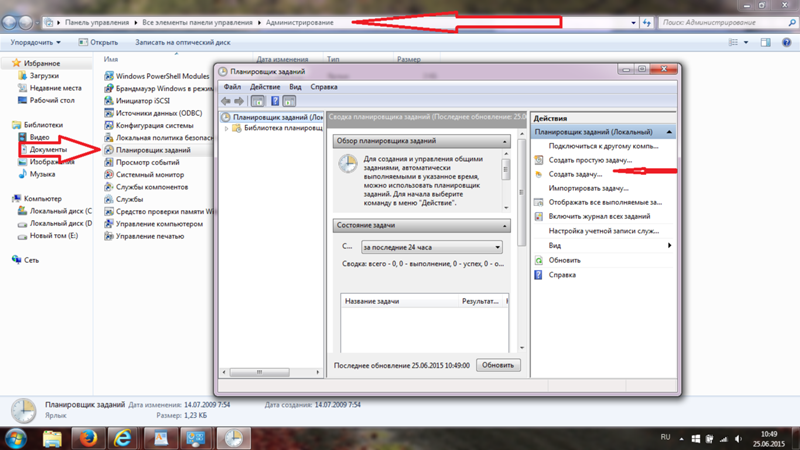Image resolution: width=800 pixels, height=450 pixels.
Task: Open Загрузки in Explorer sidebar
Action: 39,76
